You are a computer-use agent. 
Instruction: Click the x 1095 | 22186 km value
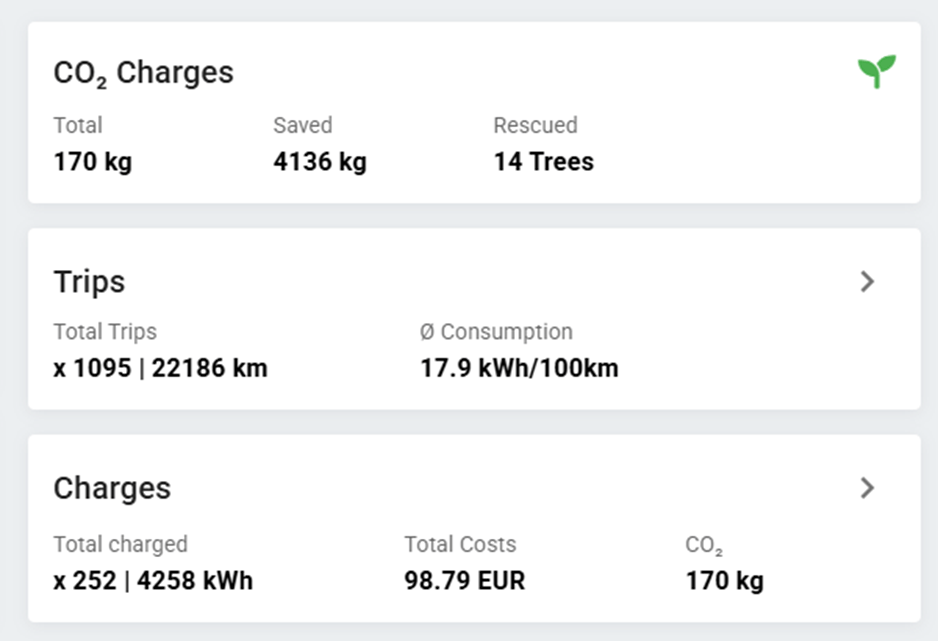pos(160,368)
